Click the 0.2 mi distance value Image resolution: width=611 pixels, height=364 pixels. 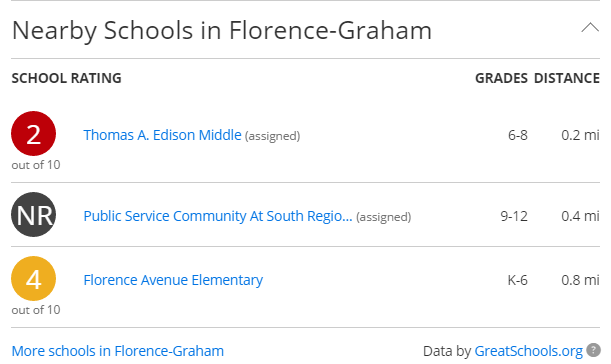point(580,135)
